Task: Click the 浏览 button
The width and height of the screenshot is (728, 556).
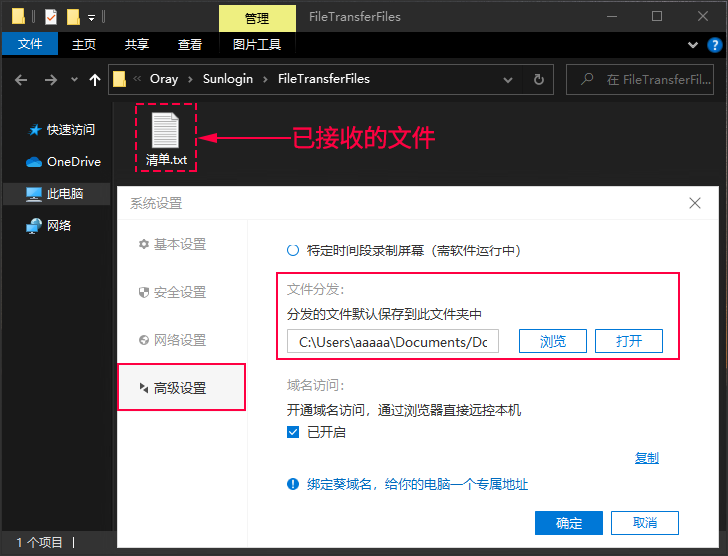Action: click(x=553, y=341)
